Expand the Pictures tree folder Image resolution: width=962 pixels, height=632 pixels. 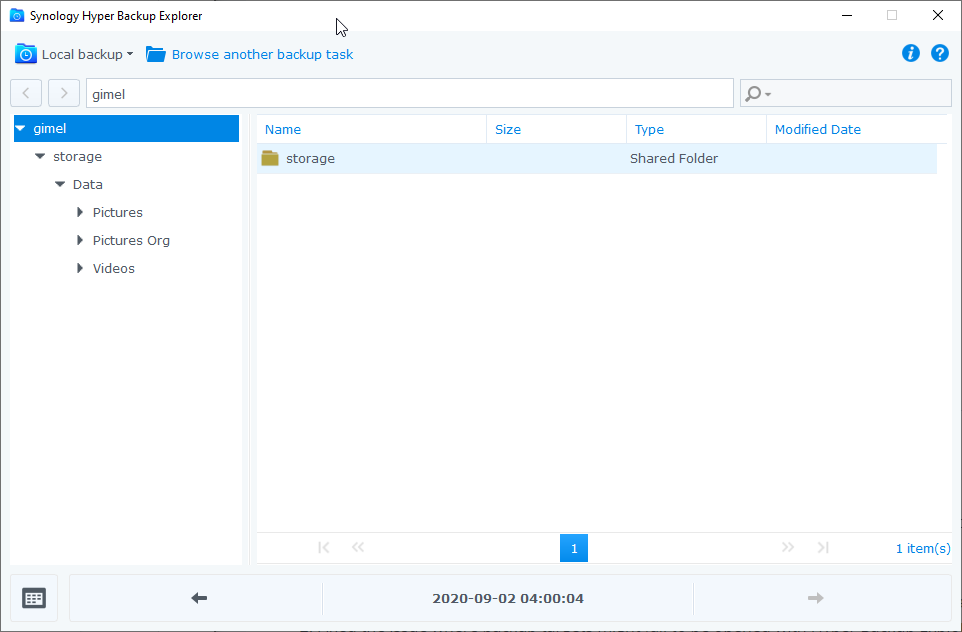80,212
